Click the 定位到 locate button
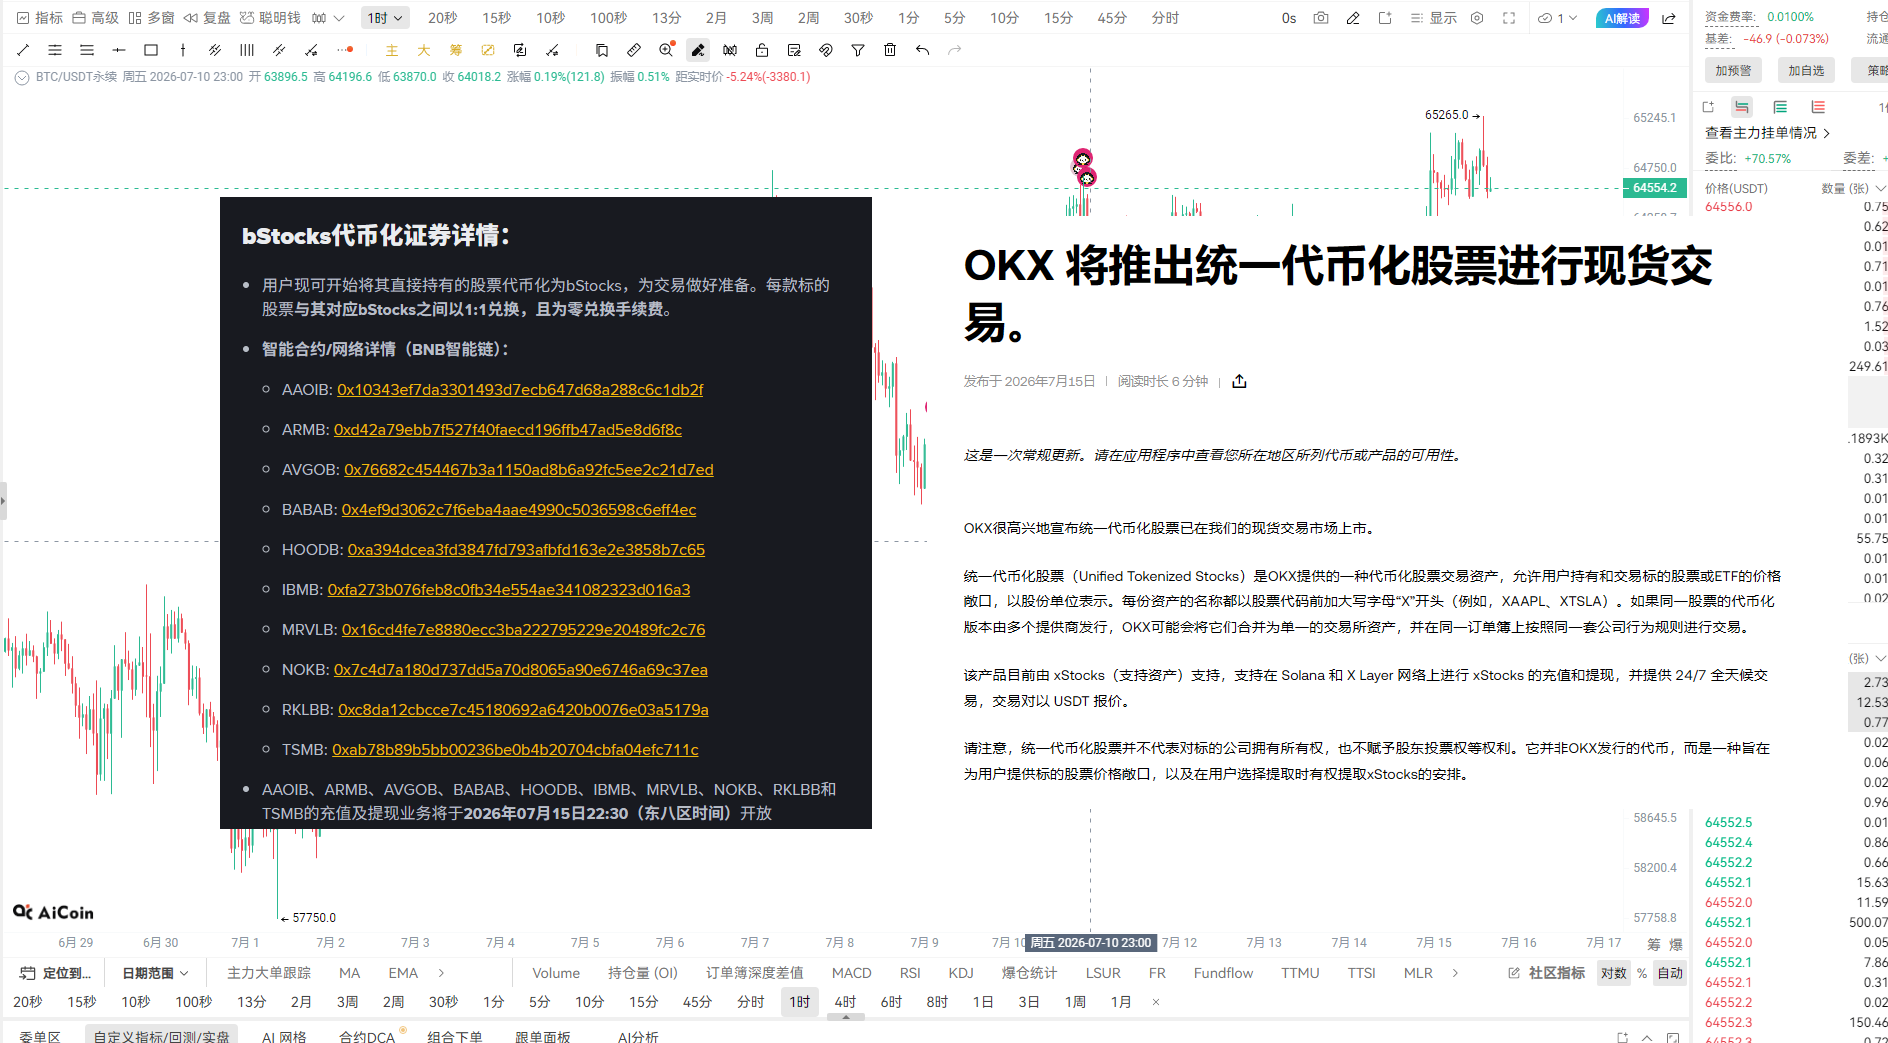Image resolution: width=1888 pixels, height=1043 pixels. tap(56, 973)
